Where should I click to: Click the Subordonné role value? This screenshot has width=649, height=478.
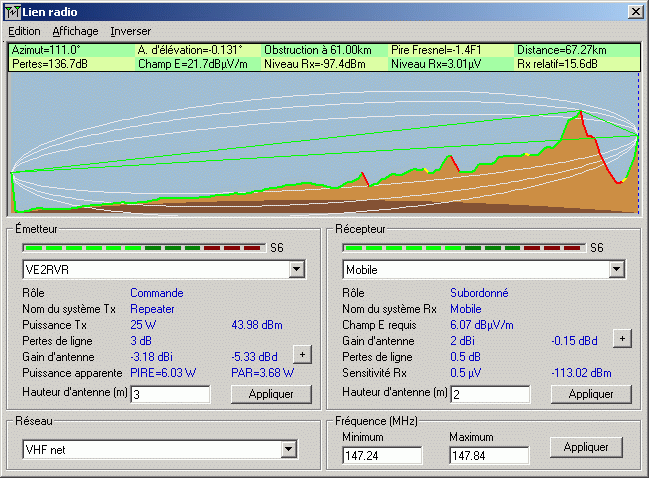(x=479, y=293)
